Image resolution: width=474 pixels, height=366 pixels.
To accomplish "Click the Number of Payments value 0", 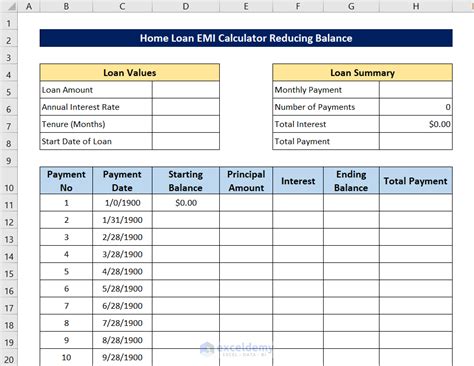I will [x=416, y=107].
